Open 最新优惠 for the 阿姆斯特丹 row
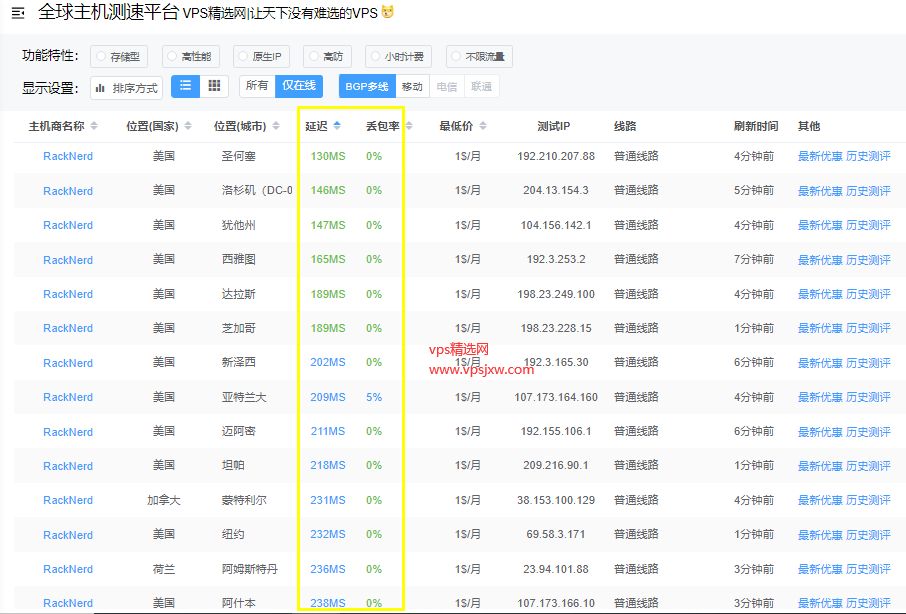Viewport: 906px width, 614px height. coord(820,569)
